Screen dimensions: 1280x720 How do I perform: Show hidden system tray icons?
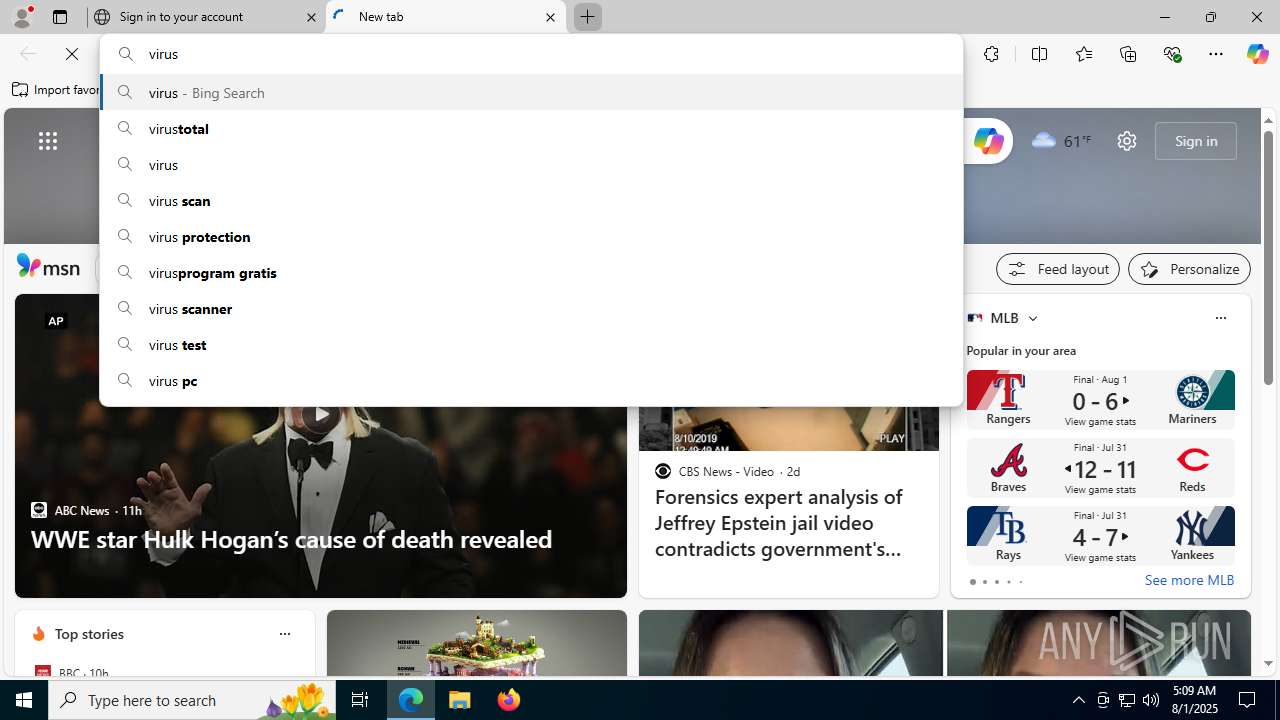[1078, 700]
